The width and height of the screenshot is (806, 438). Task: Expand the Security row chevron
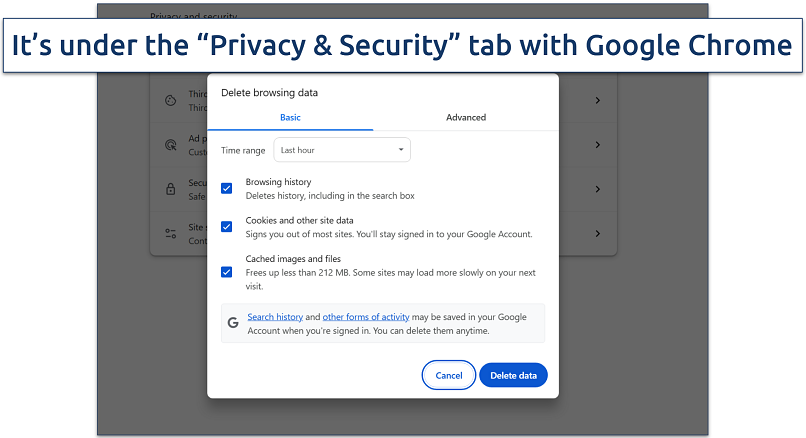coord(597,189)
